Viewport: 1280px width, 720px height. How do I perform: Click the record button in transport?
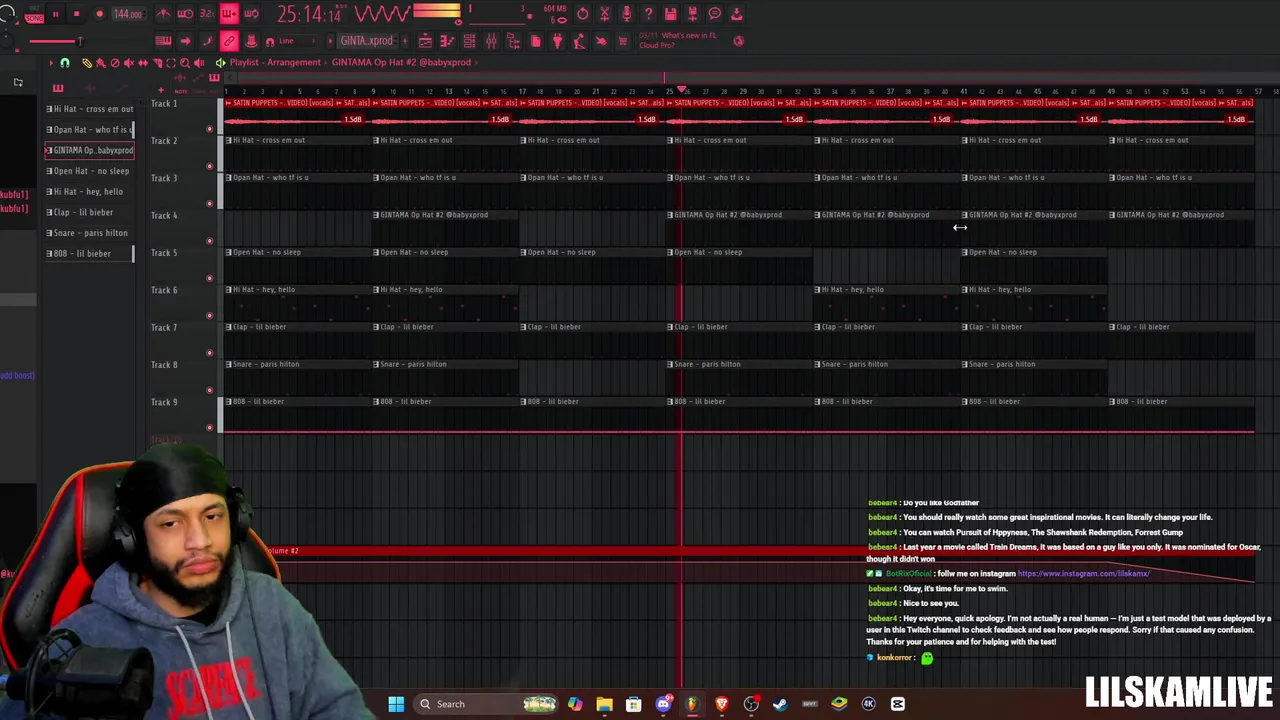[x=99, y=14]
